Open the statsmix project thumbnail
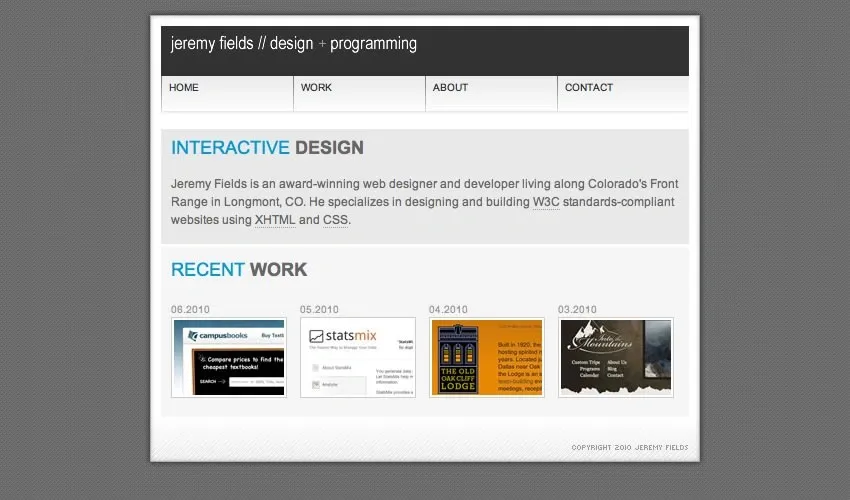Screen dimensions: 850x500 point(358,357)
